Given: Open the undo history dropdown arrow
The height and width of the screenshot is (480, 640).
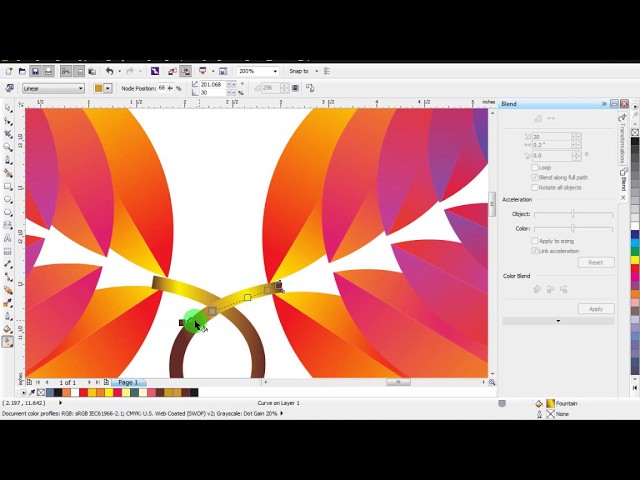Looking at the screenshot, I should click(x=120, y=71).
